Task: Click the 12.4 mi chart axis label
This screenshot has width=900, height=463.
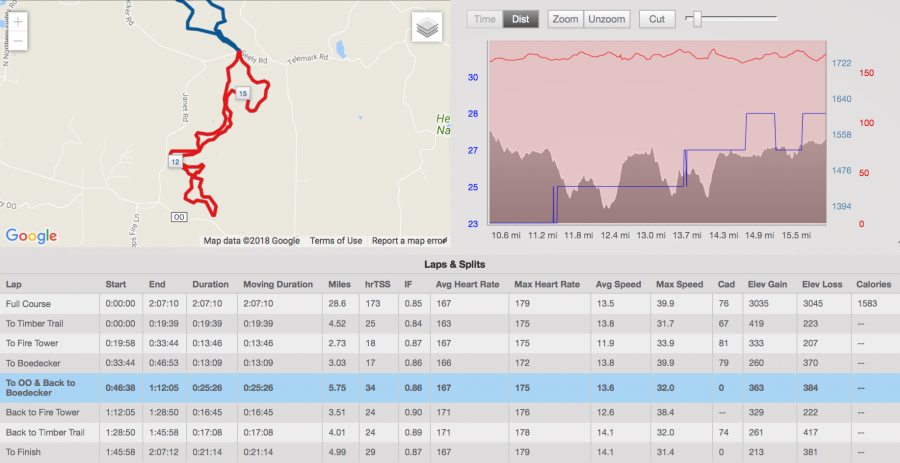Action: [615, 235]
